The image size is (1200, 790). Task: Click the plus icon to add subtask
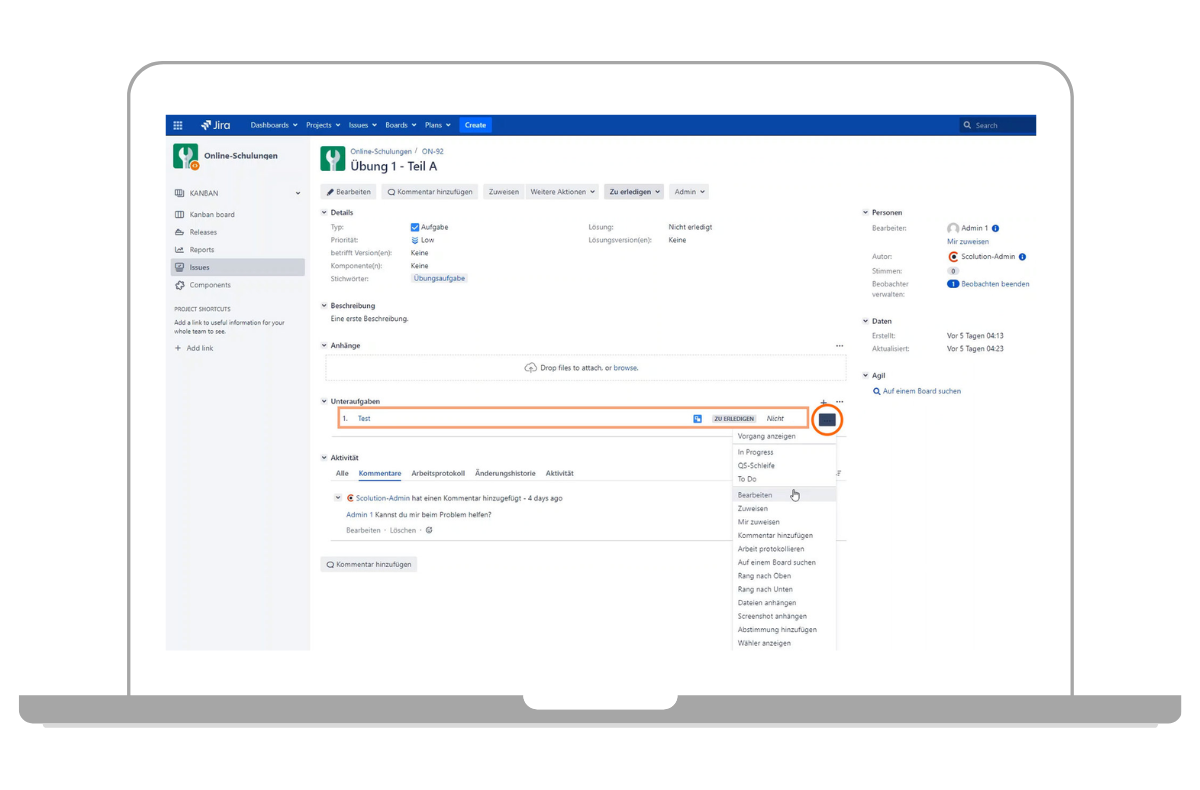coord(823,402)
